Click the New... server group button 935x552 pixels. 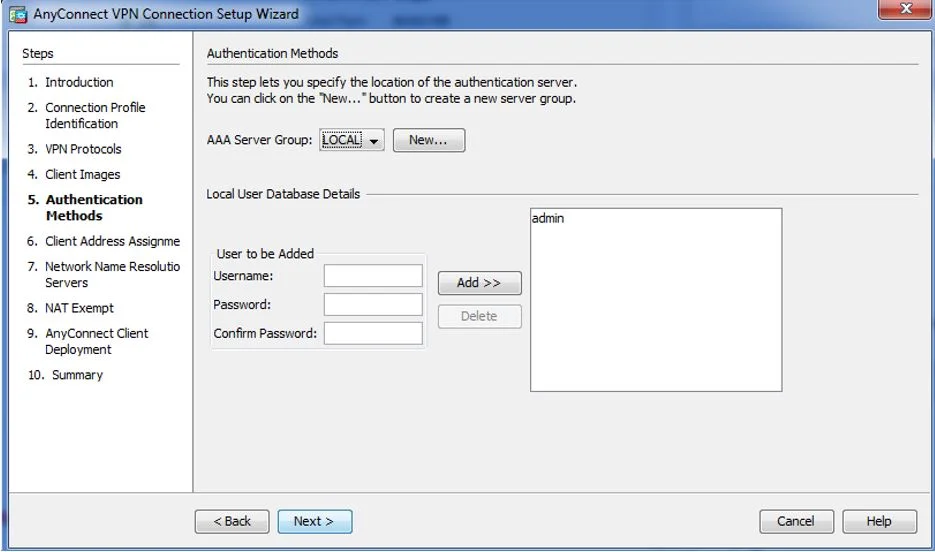[428, 140]
